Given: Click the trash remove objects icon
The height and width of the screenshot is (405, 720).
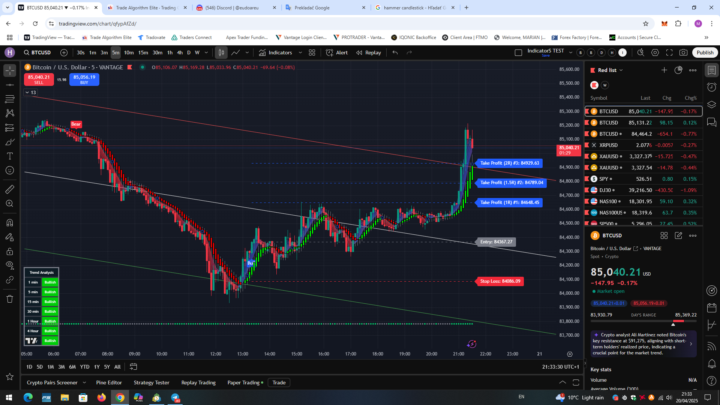Looking at the screenshot, I should (x=10, y=299).
